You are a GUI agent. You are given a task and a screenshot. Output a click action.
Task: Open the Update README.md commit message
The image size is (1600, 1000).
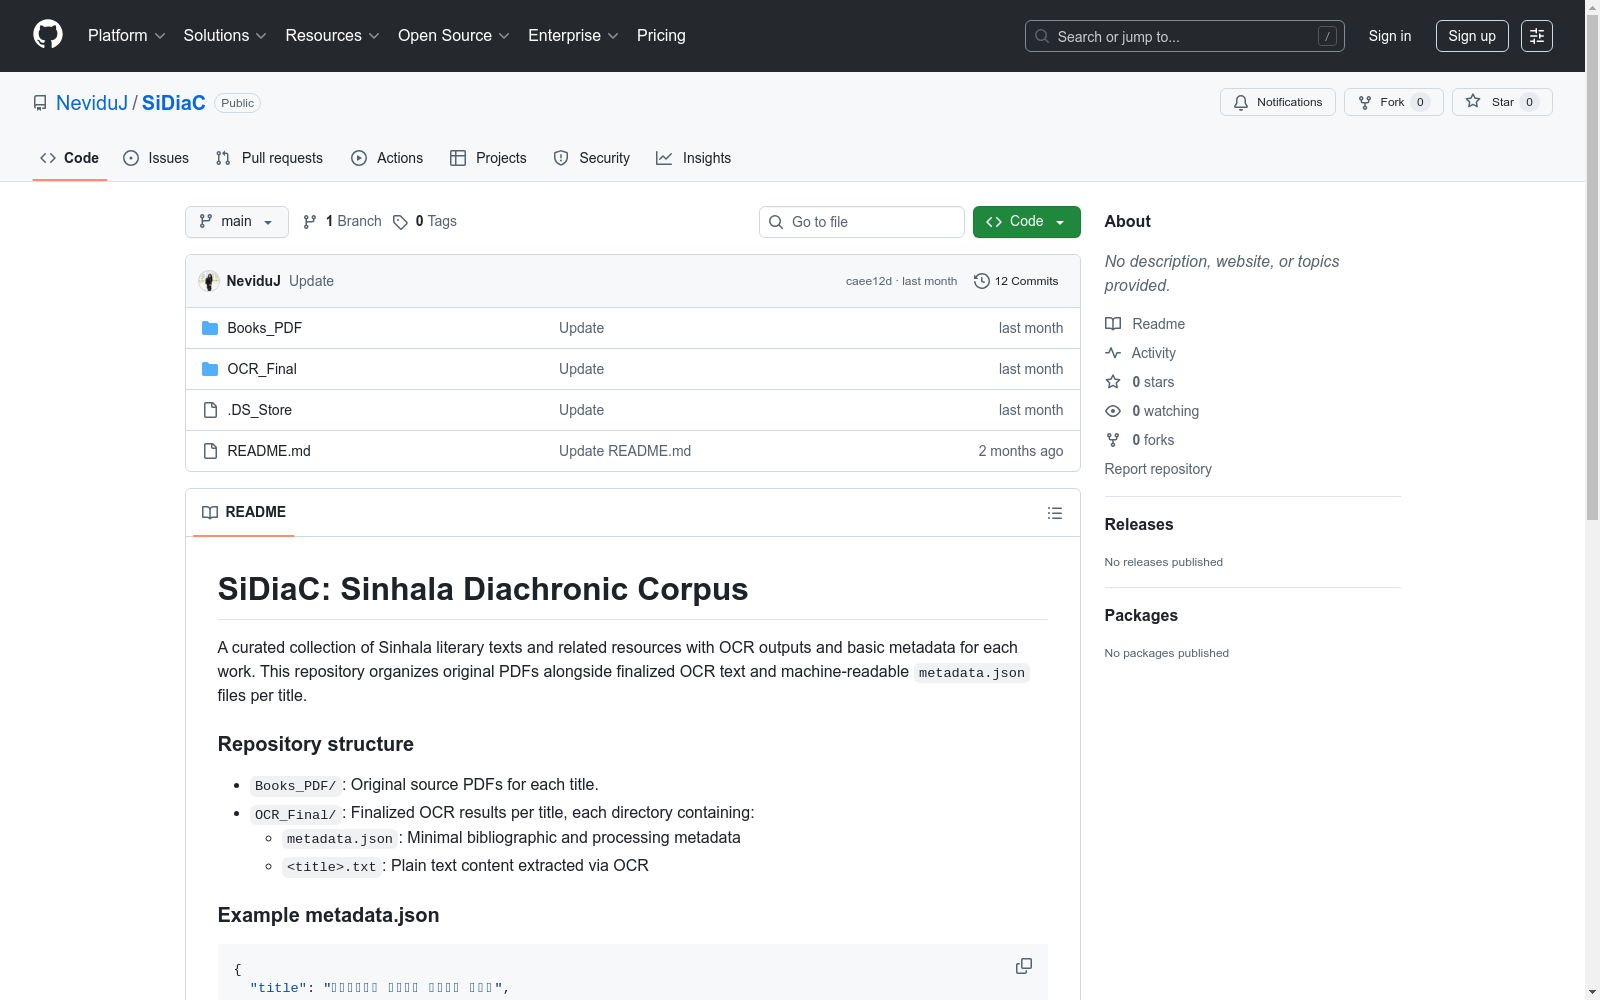(x=625, y=451)
